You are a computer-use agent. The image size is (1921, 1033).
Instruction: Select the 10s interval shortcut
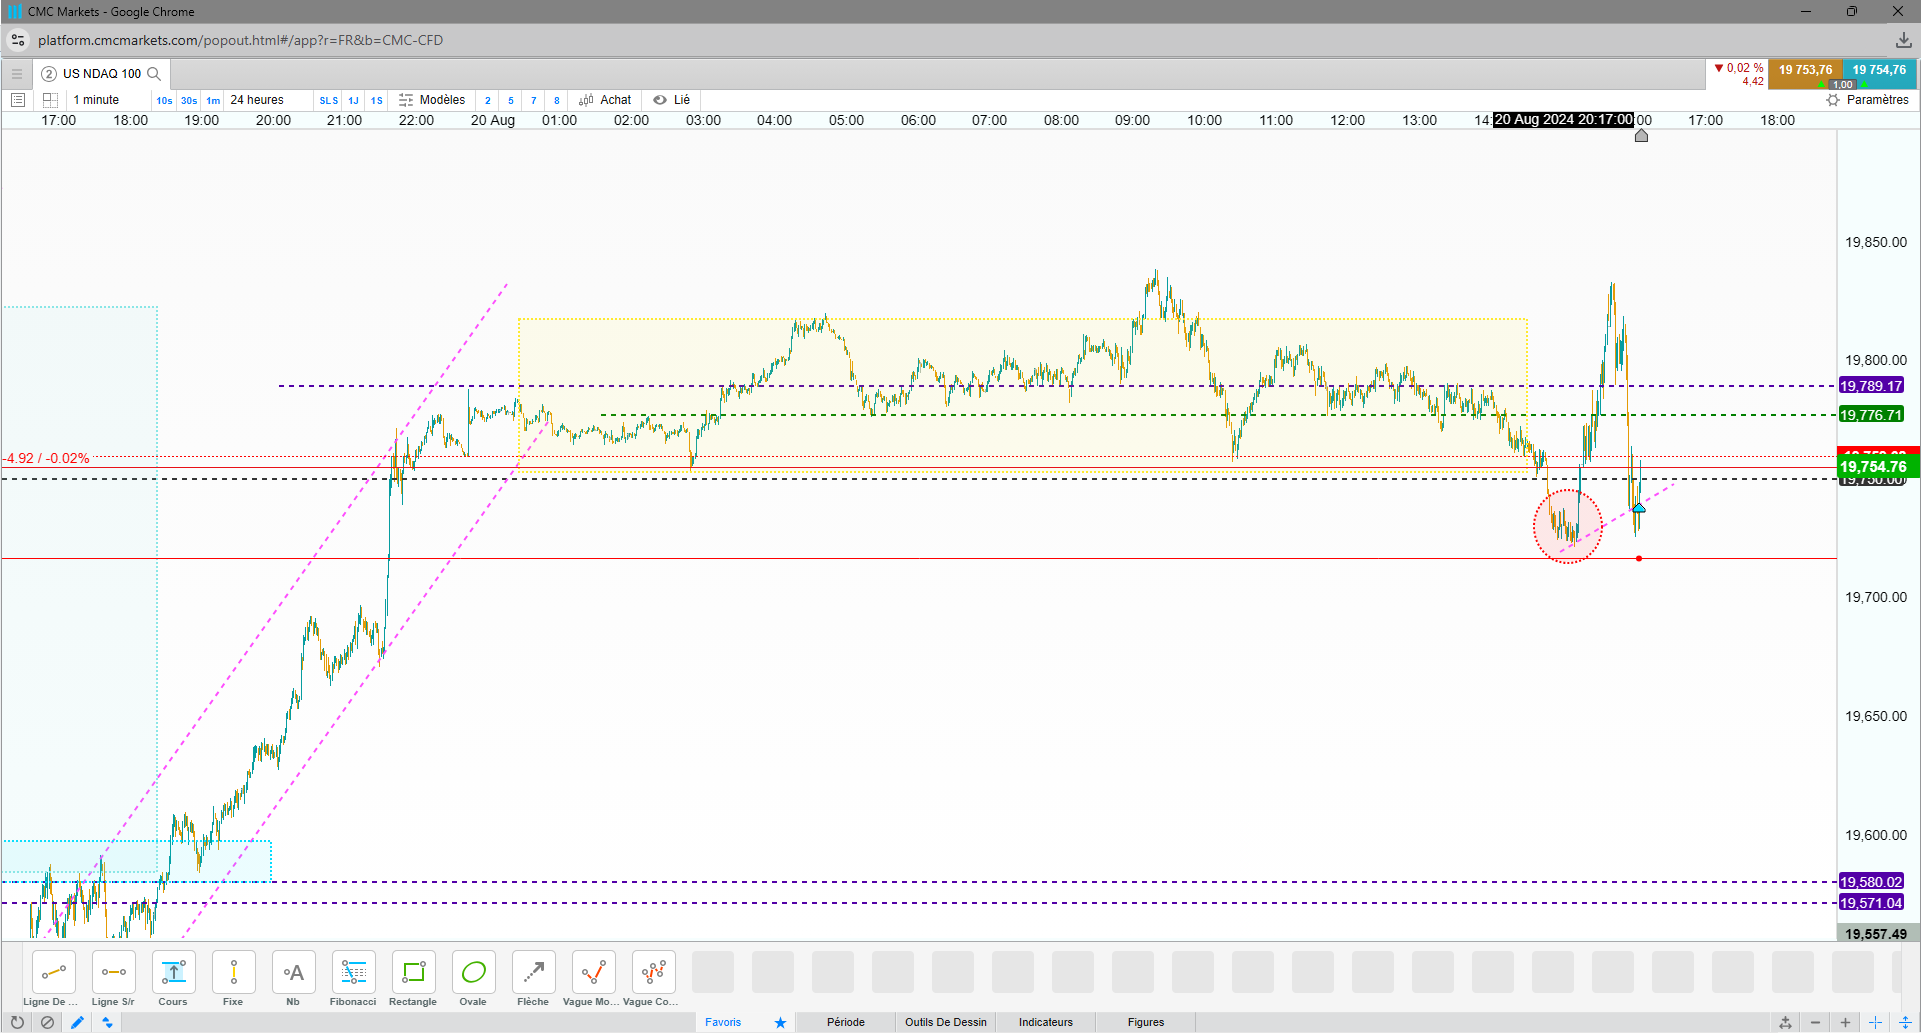pos(164,100)
